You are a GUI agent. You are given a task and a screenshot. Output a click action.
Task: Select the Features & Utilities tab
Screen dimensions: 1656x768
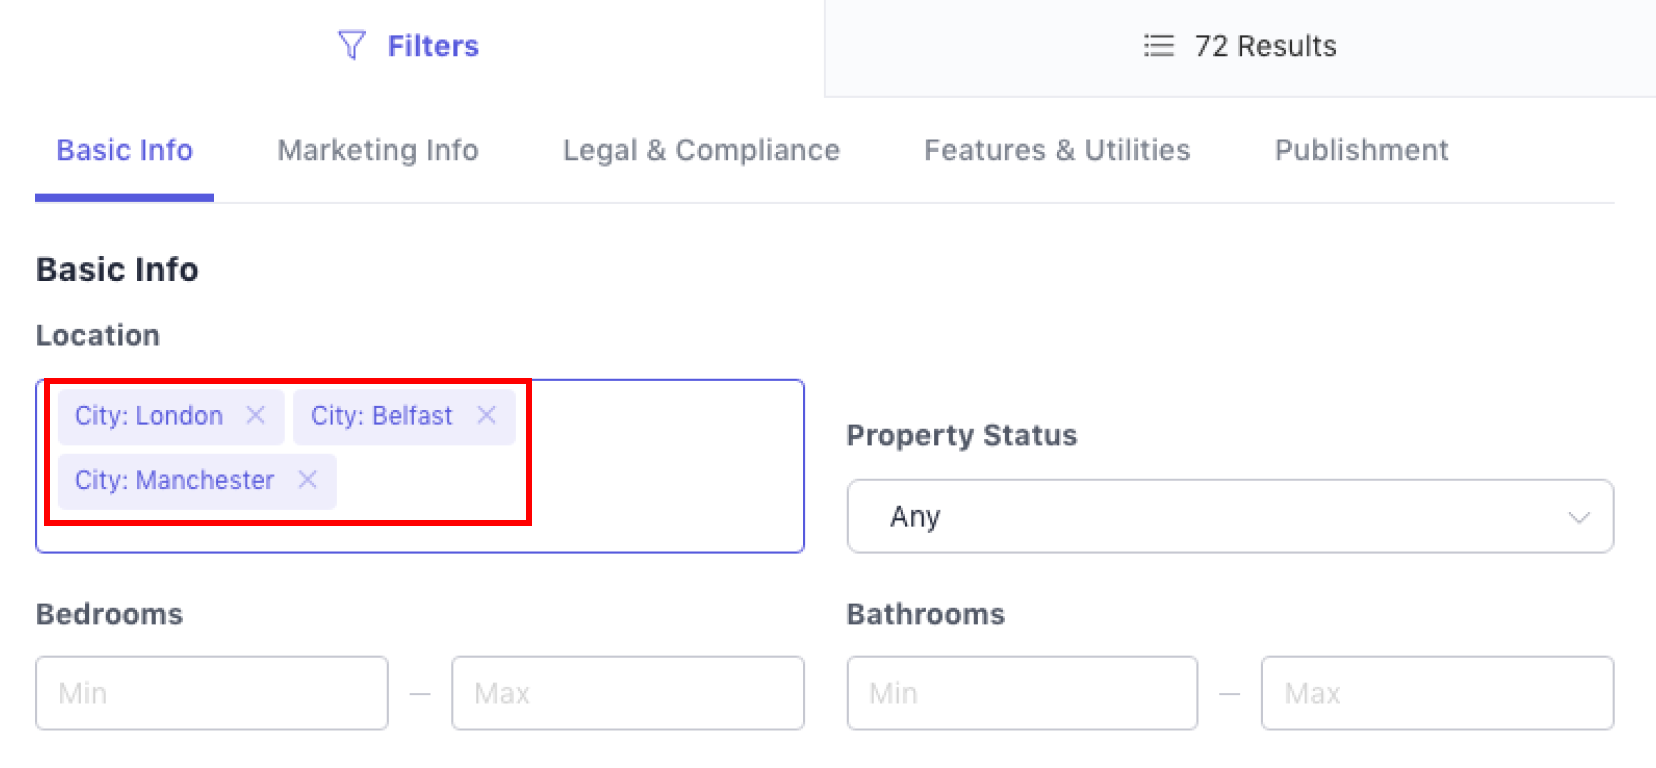tap(1057, 150)
